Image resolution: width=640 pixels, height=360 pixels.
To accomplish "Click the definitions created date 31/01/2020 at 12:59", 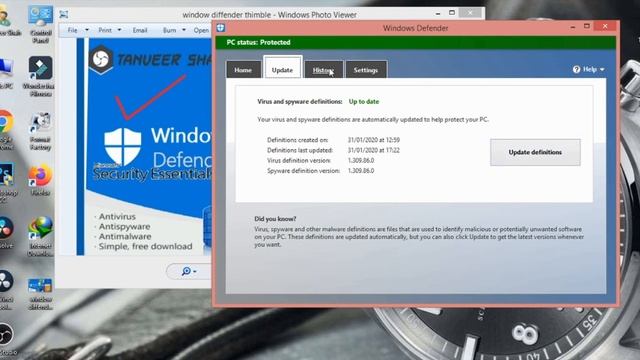I will [373, 140].
